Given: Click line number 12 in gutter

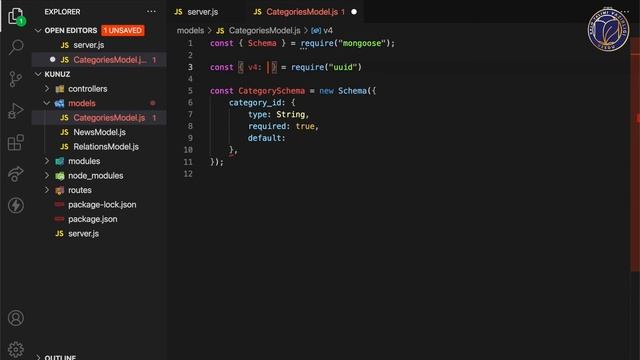Looking at the screenshot, I should 188,174.
